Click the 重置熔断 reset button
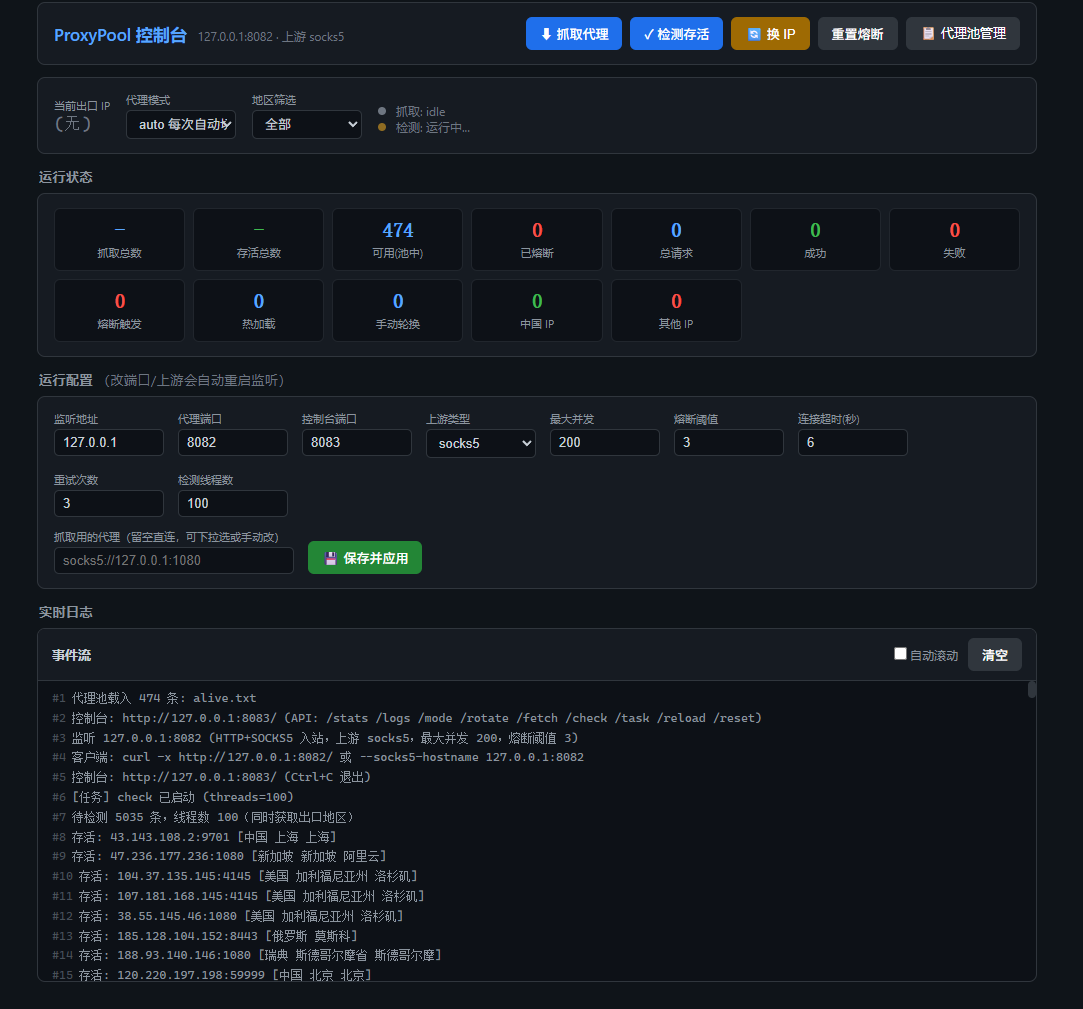 (857, 34)
